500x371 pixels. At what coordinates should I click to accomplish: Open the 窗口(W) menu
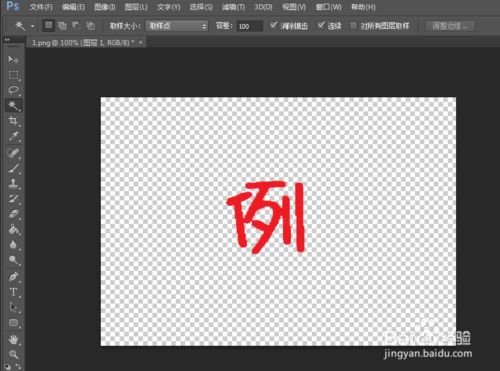click(x=329, y=7)
